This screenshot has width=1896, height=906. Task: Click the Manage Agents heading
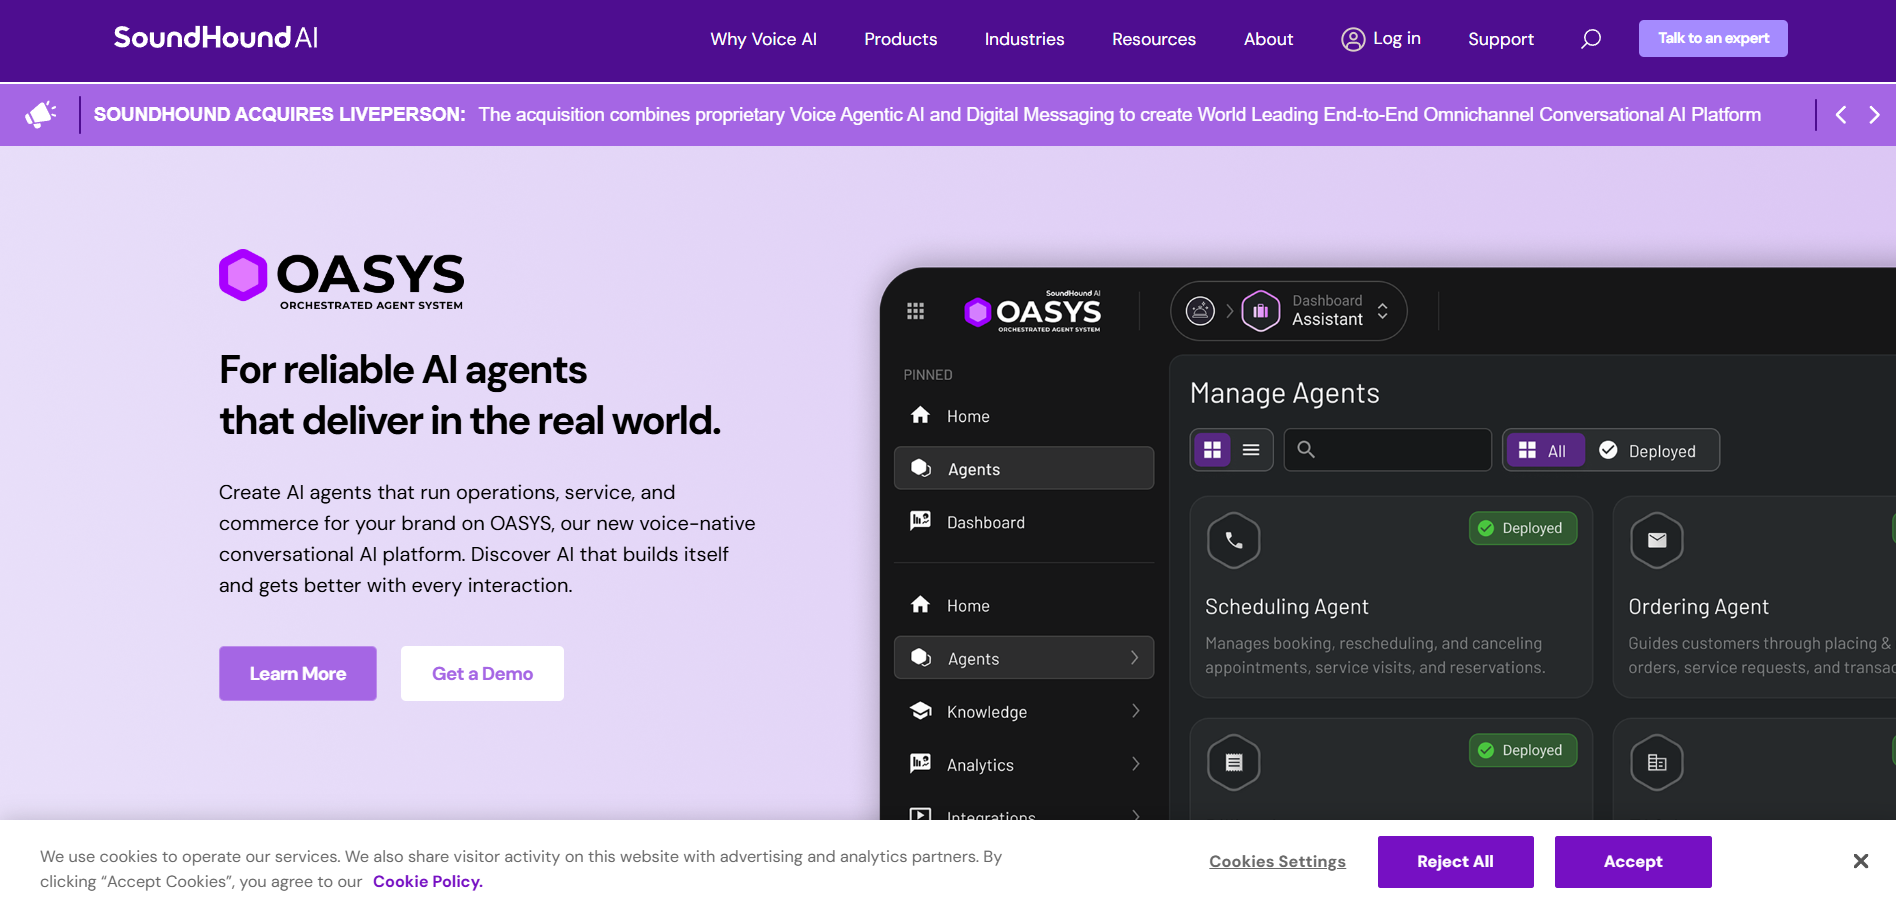(1284, 393)
